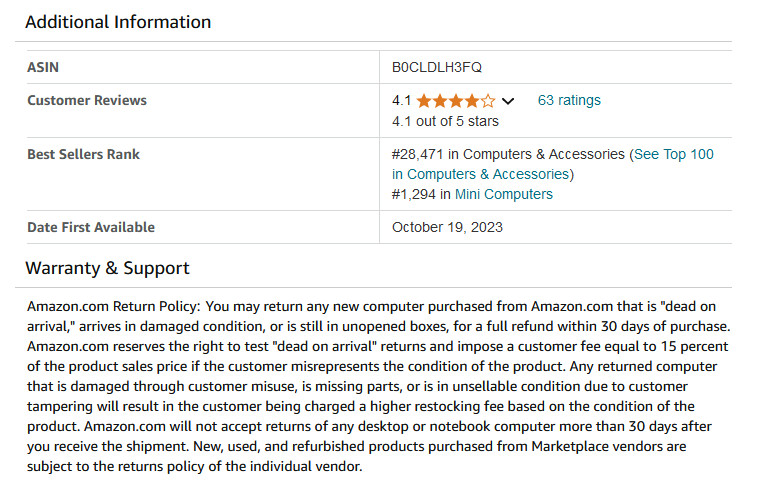The image size is (758, 495).
Task: Click the empty fifth rating star
Action: click(488, 101)
